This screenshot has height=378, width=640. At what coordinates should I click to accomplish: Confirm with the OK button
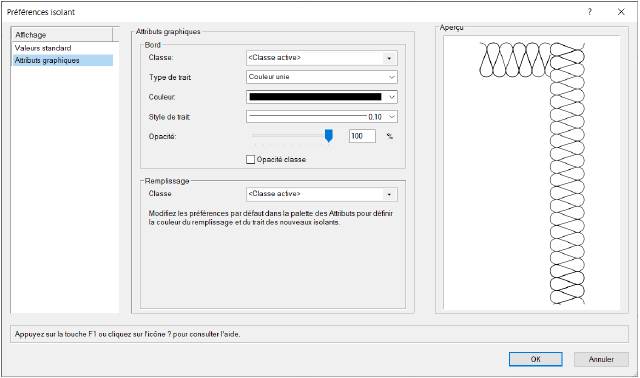(x=536, y=359)
